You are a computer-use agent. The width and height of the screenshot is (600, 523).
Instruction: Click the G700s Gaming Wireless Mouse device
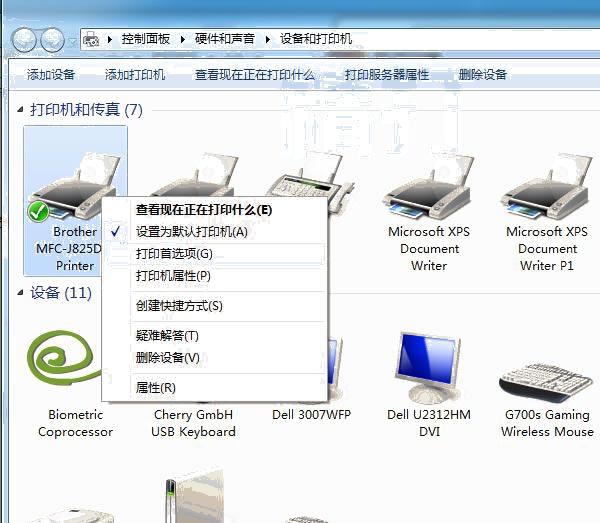(x=547, y=375)
